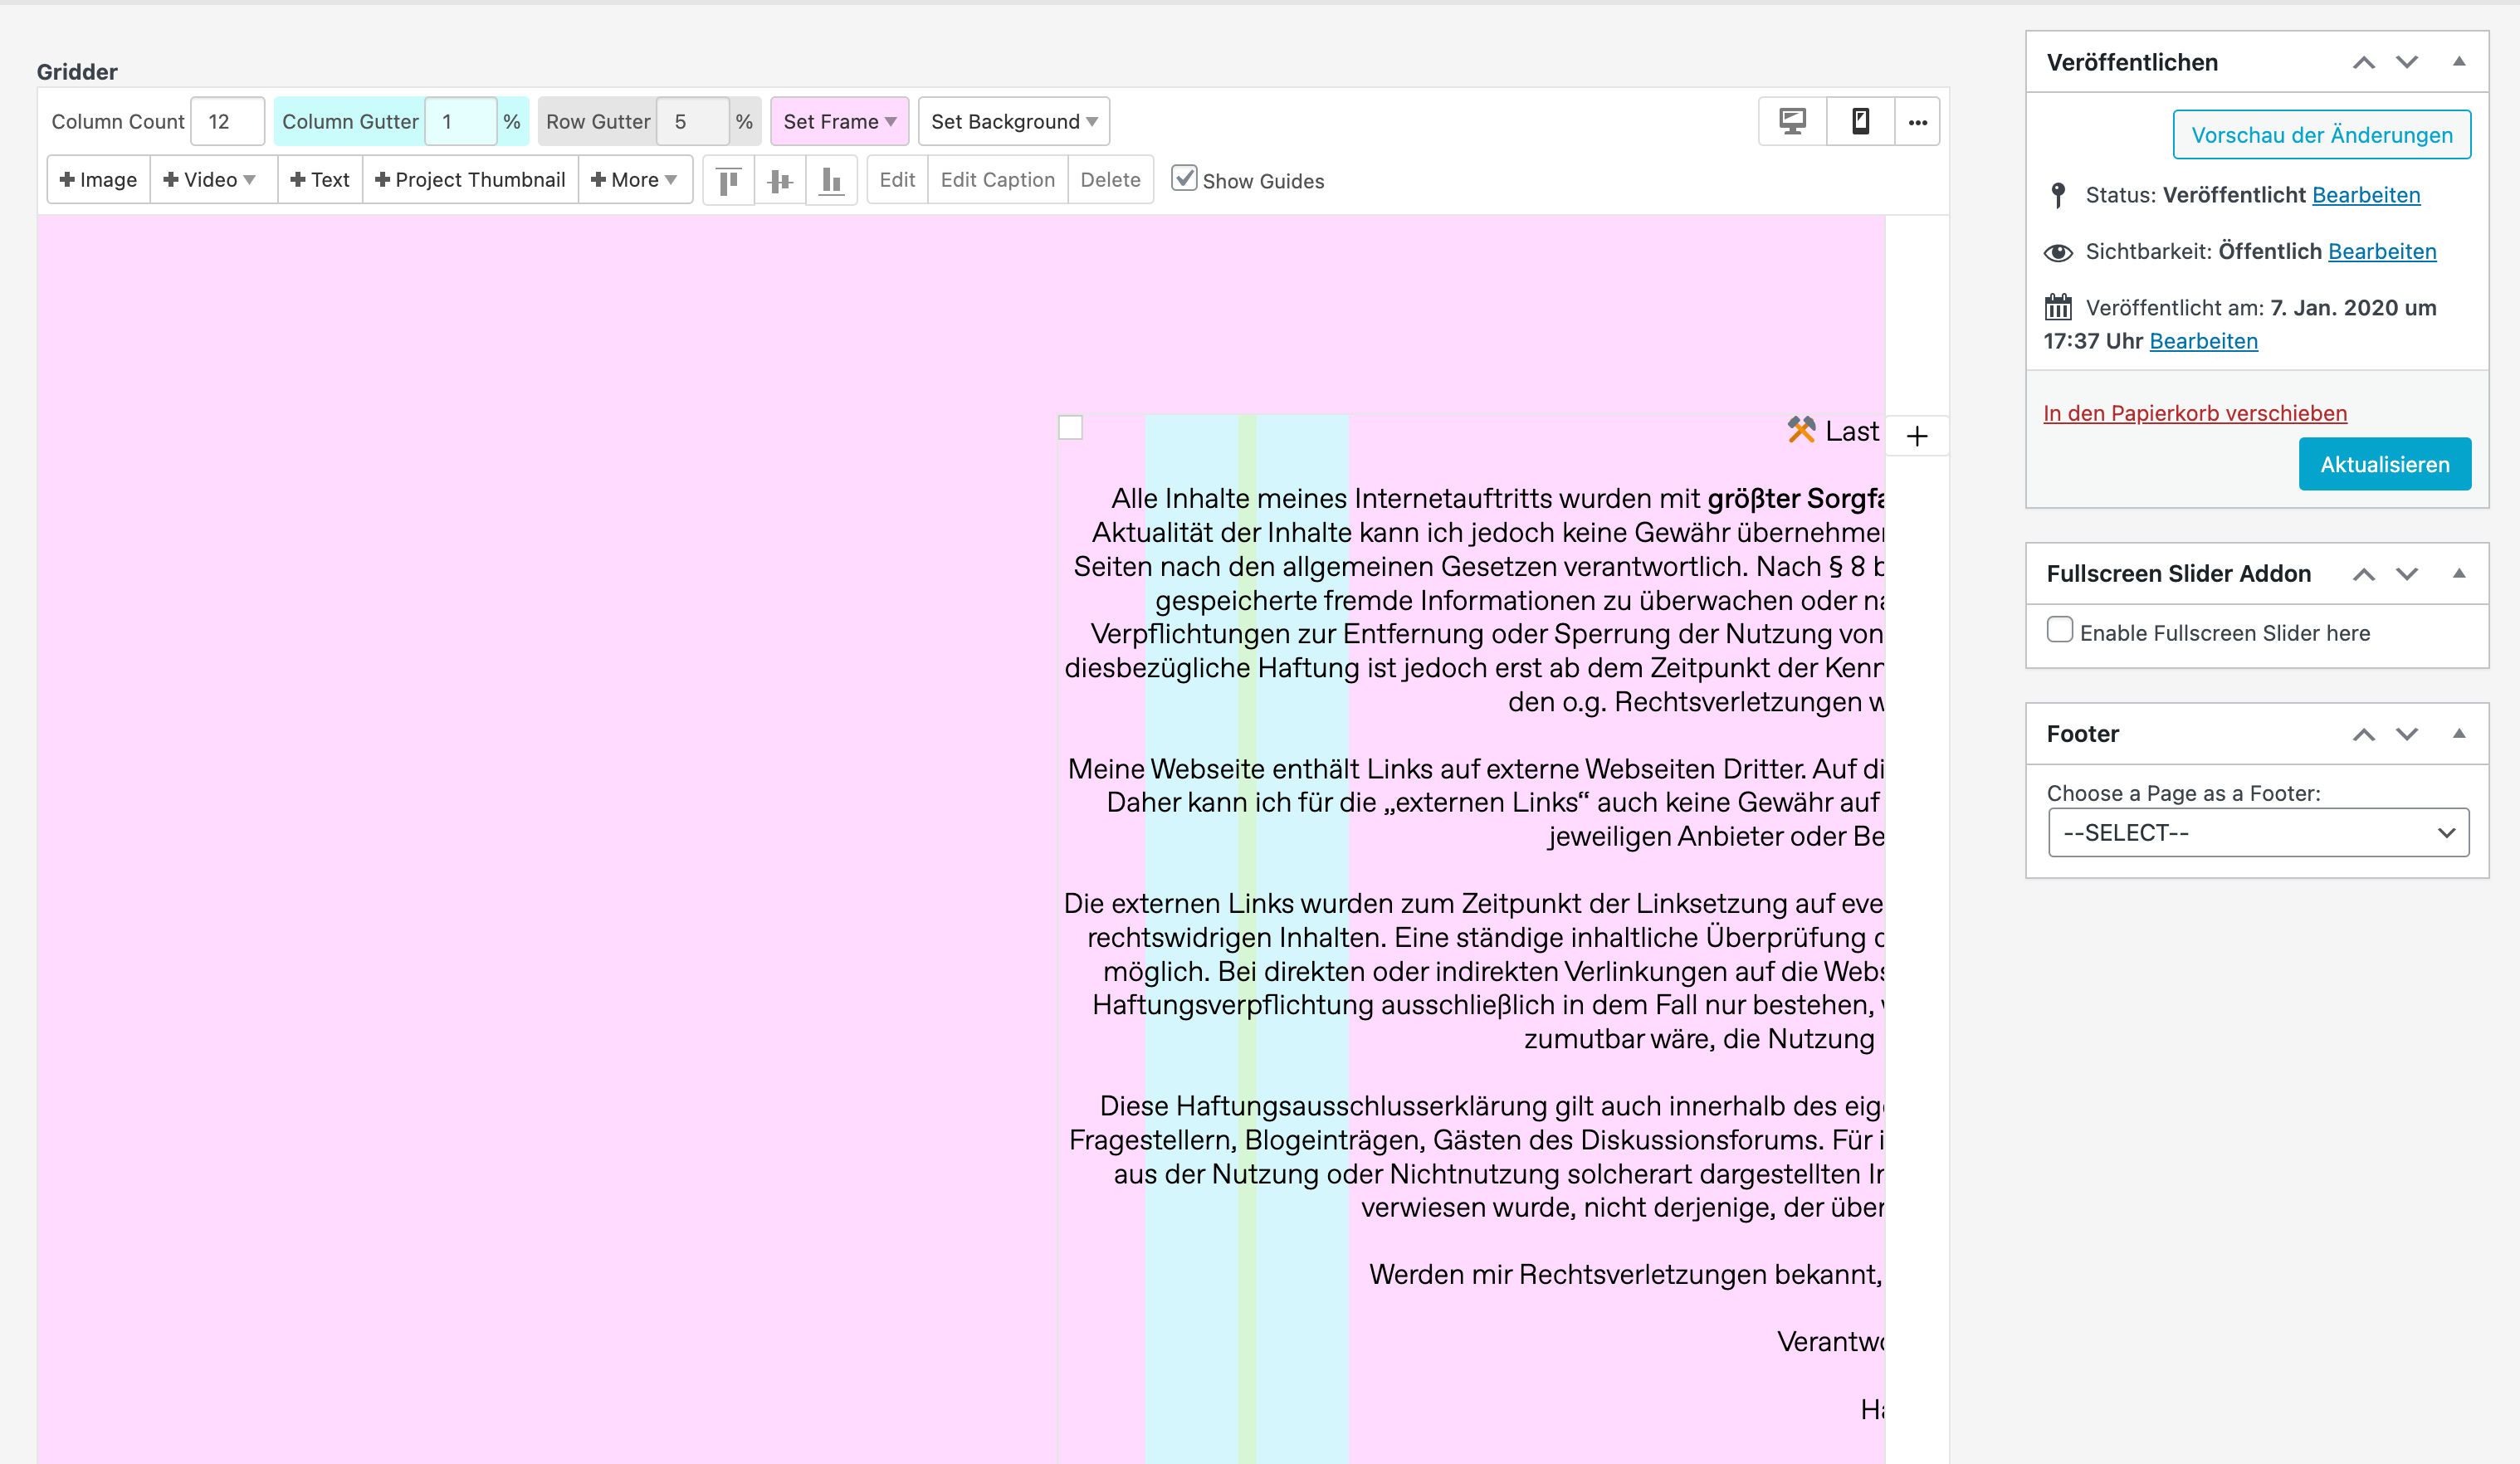
Task: Align selected element to bottom
Action: click(x=831, y=181)
